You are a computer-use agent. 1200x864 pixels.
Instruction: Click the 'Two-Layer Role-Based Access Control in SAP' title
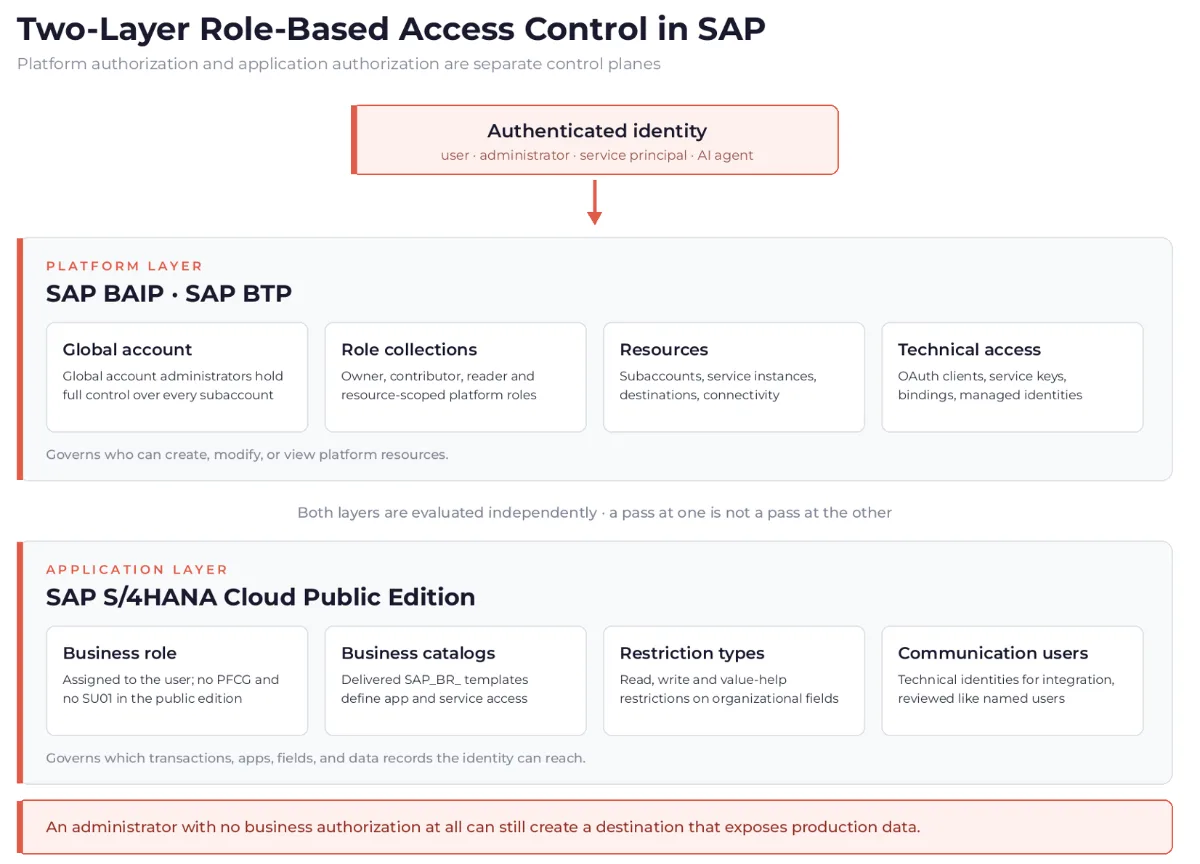391,28
